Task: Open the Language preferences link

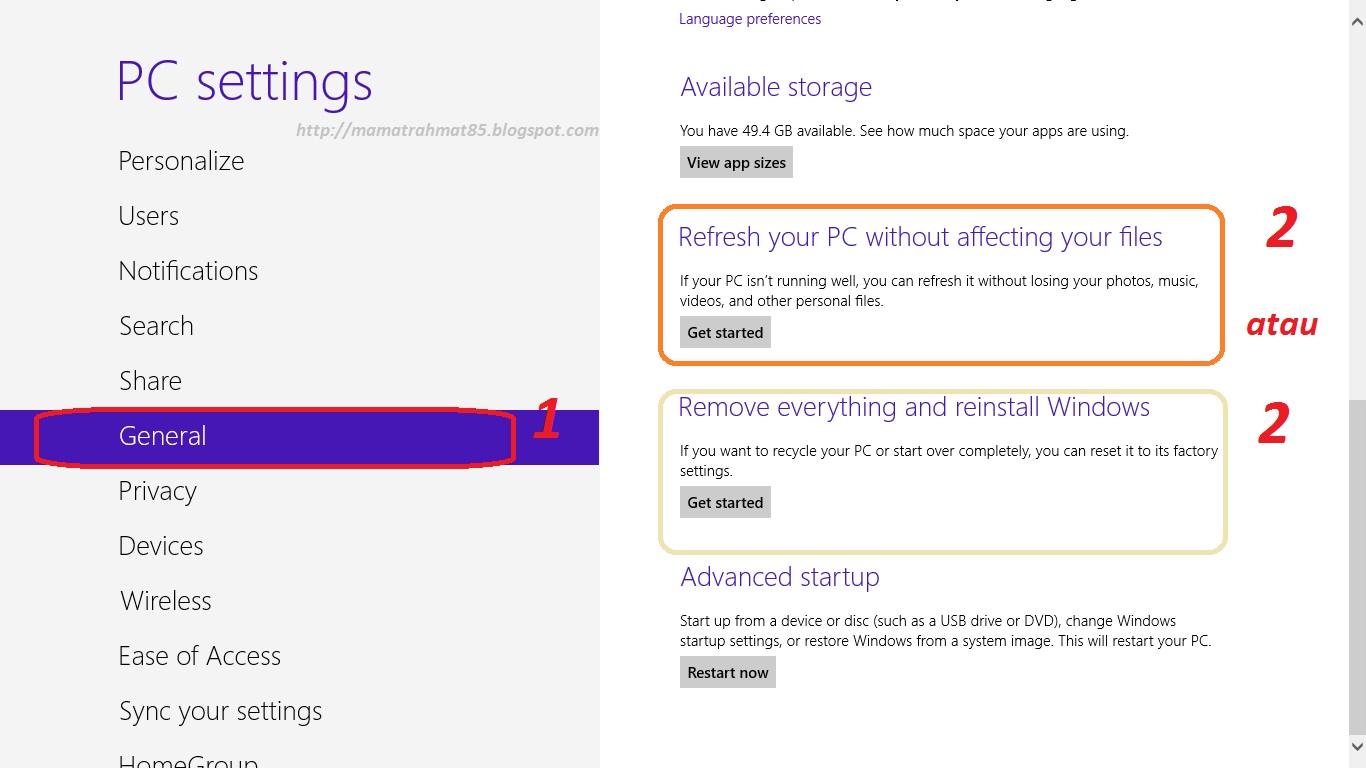Action: coord(750,19)
